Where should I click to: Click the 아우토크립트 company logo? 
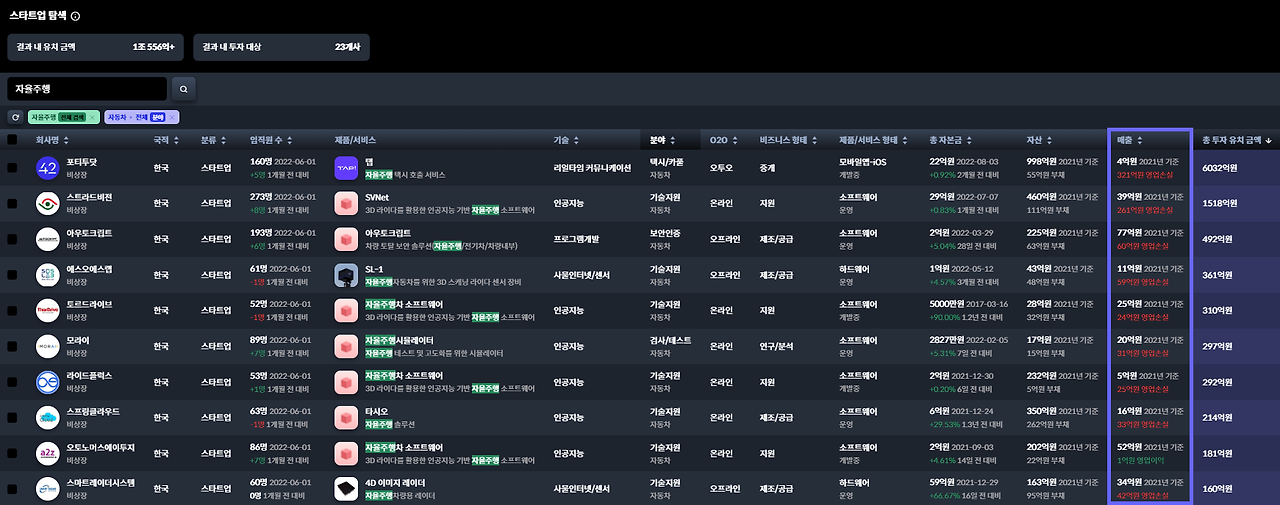pyautogui.click(x=47, y=239)
